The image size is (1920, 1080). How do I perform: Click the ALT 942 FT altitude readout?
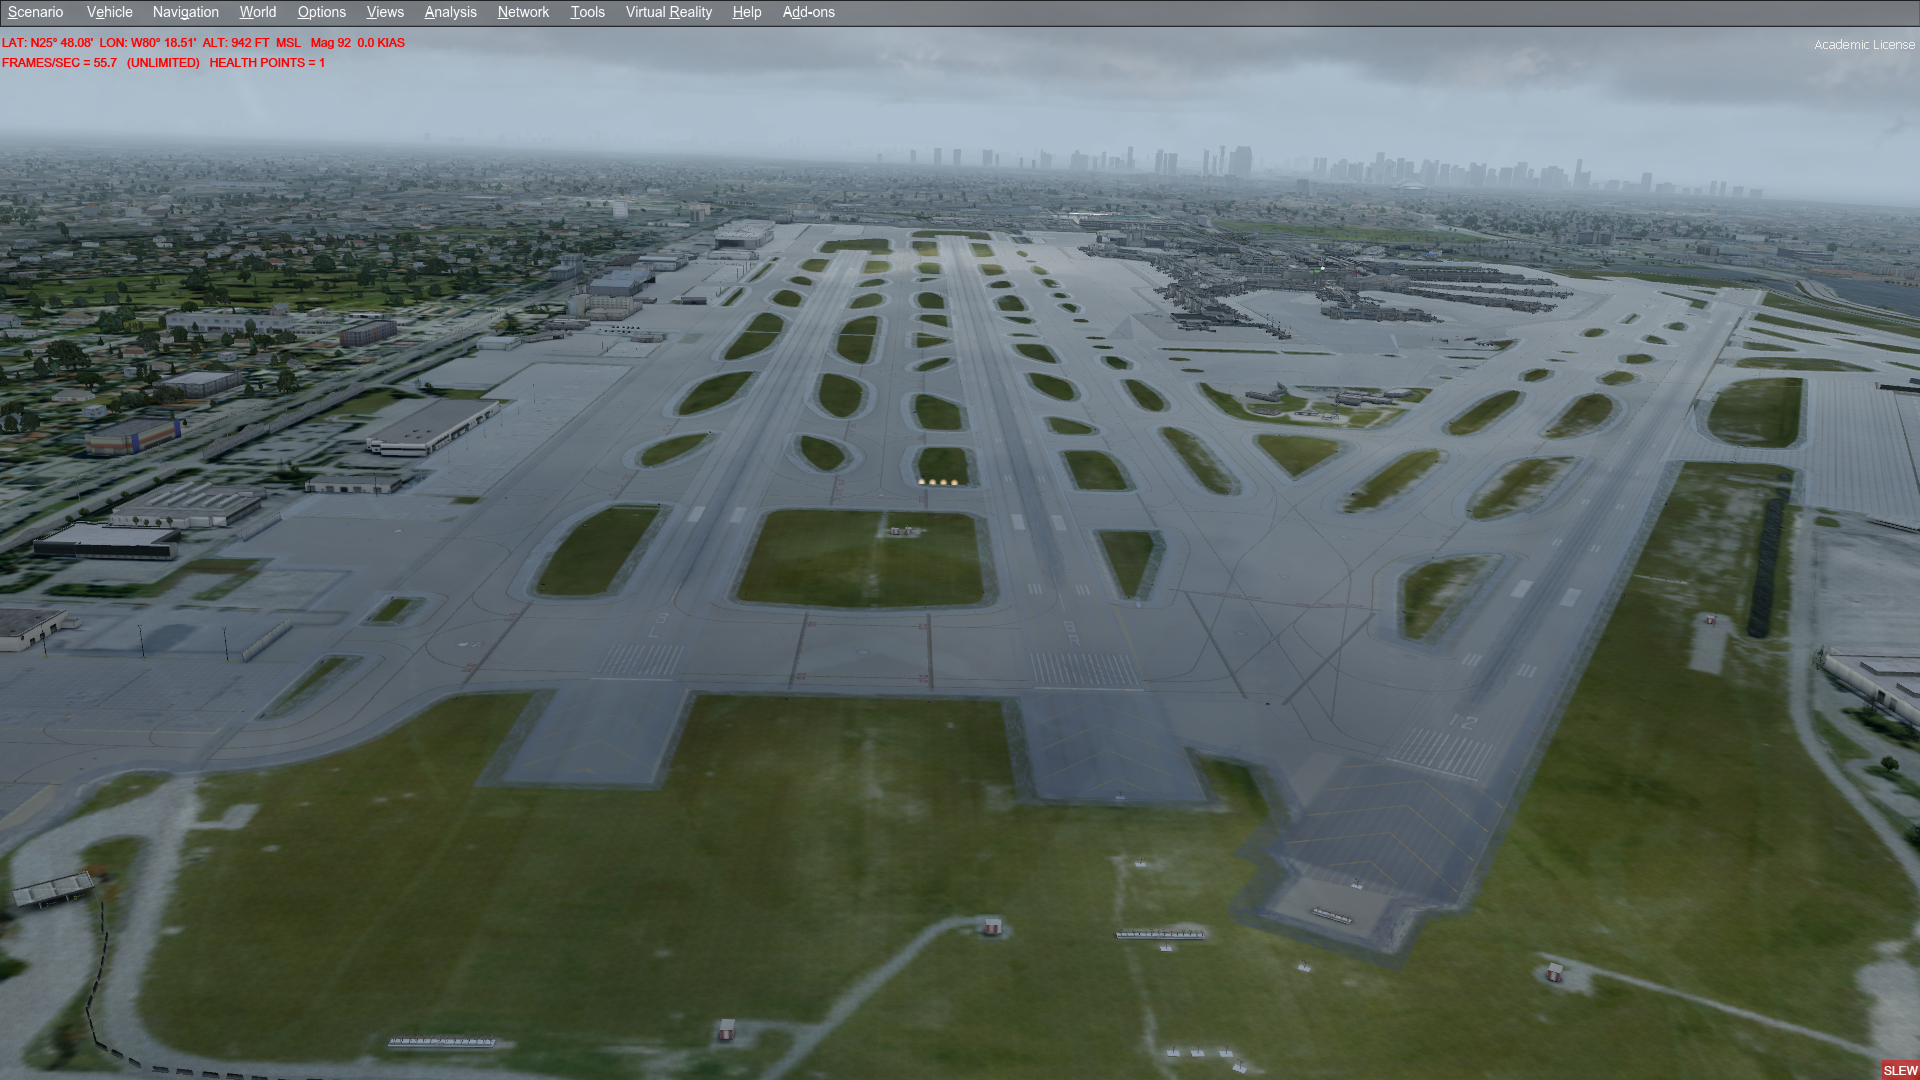[x=235, y=43]
